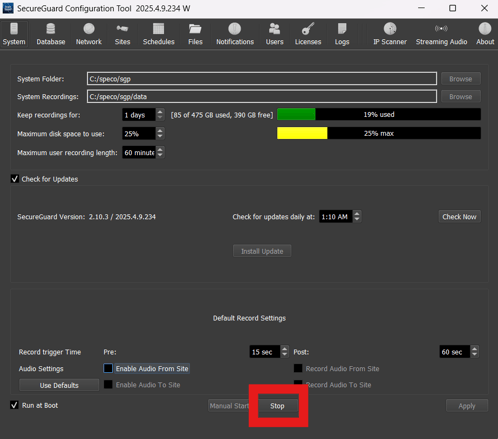Click the Stop service button
Image resolution: width=498 pixels, height=439 pixels.
click(x=277, y=406)
